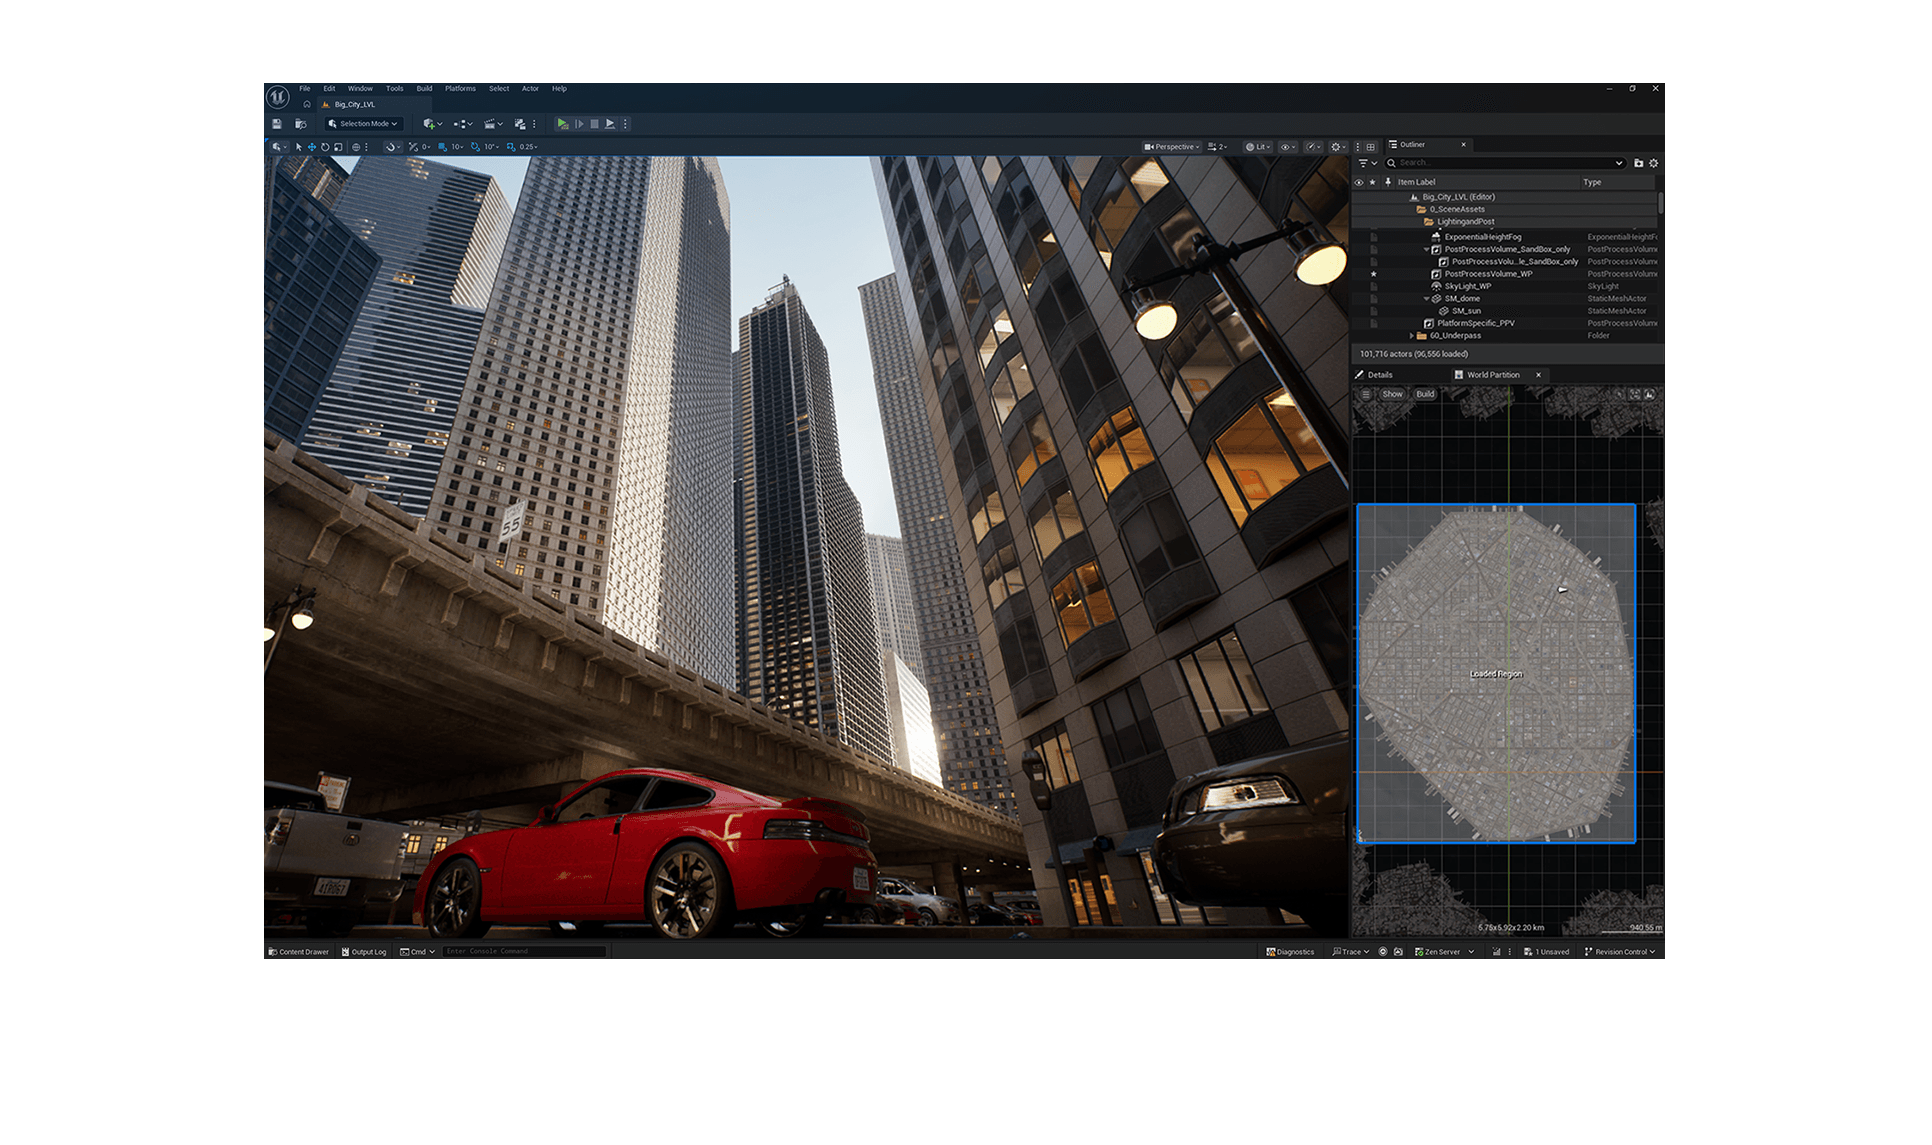Image resolution: width=1932 pixels, height=1145 pixels.
Task: Toggle rotation snapping icon
Action: (x=475, y=147)
